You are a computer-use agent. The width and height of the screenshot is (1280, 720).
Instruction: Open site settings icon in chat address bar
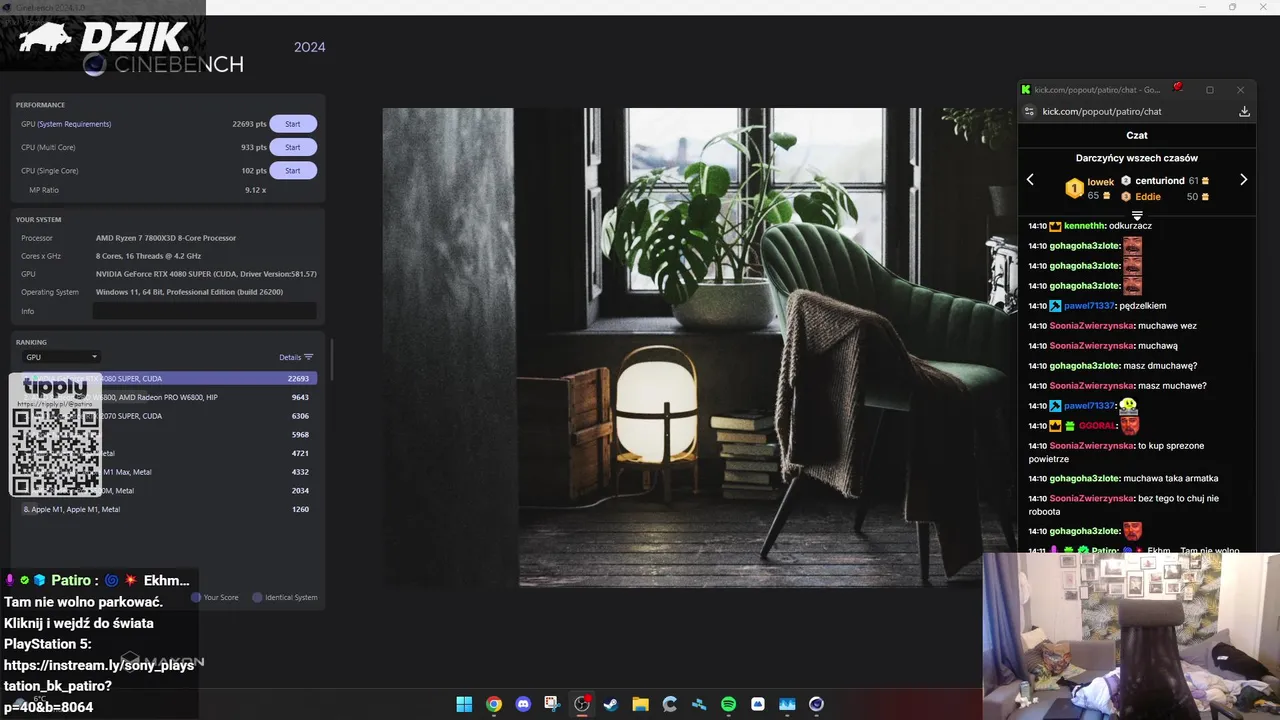(x=1028, y=111)
